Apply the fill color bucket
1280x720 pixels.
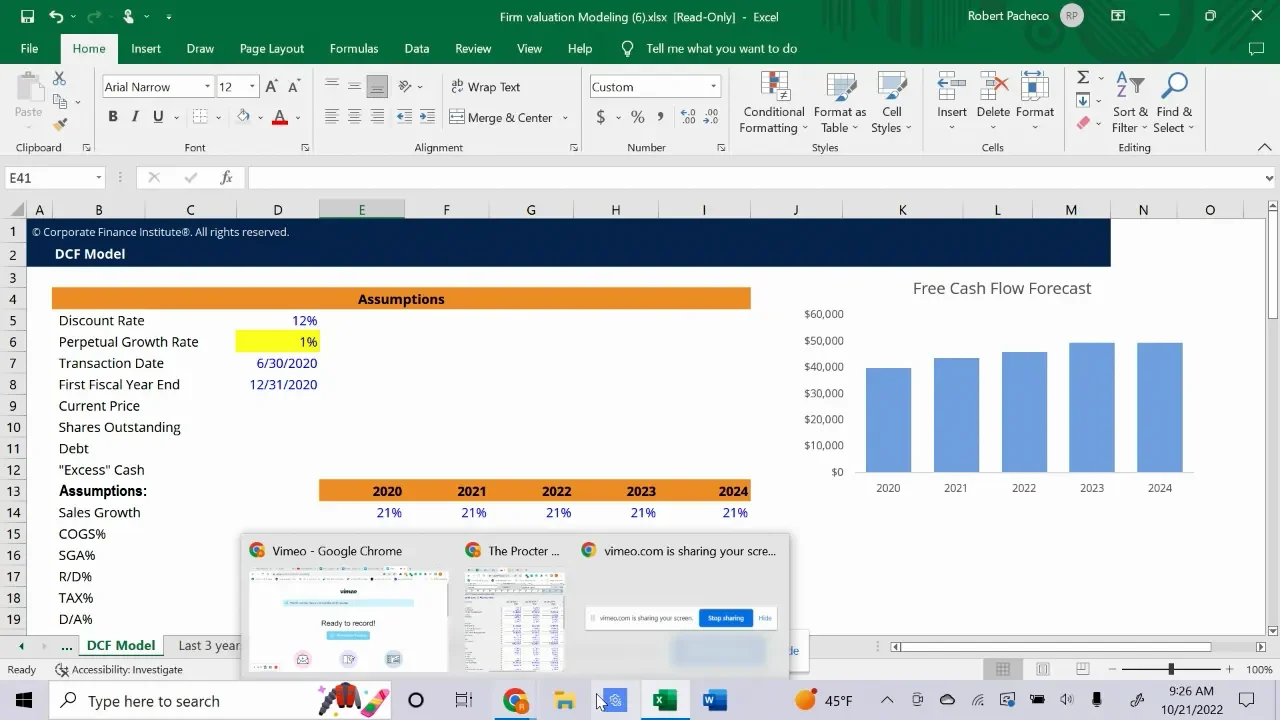pos(243,117)
